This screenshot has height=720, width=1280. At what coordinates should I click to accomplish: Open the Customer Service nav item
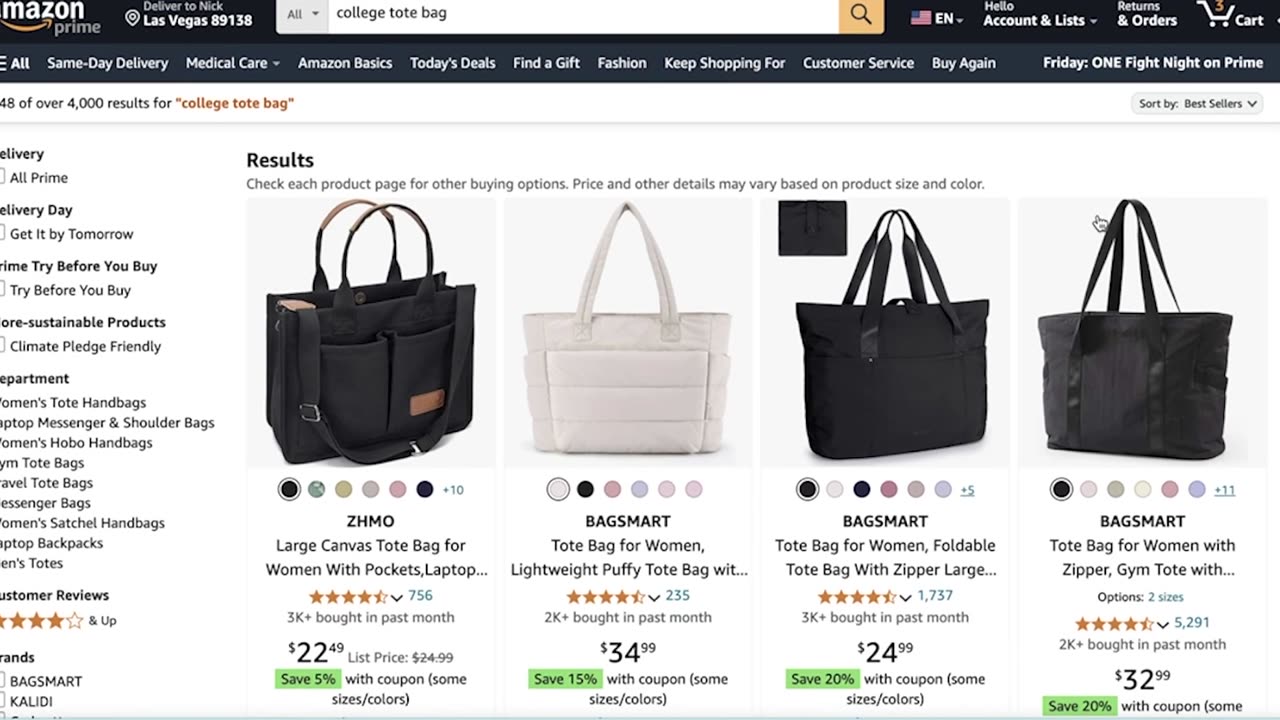click(858, 63)
